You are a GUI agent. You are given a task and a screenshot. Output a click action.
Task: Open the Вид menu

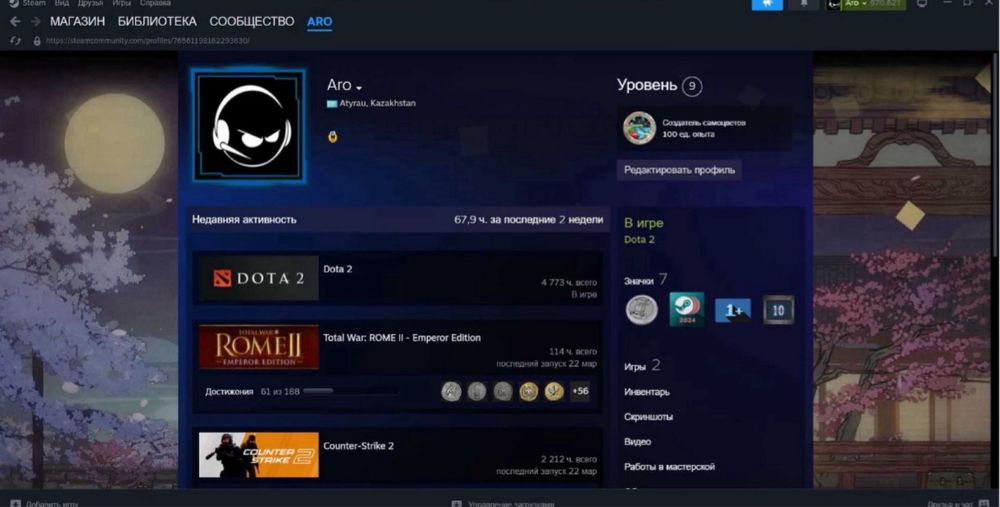(62, 3)
